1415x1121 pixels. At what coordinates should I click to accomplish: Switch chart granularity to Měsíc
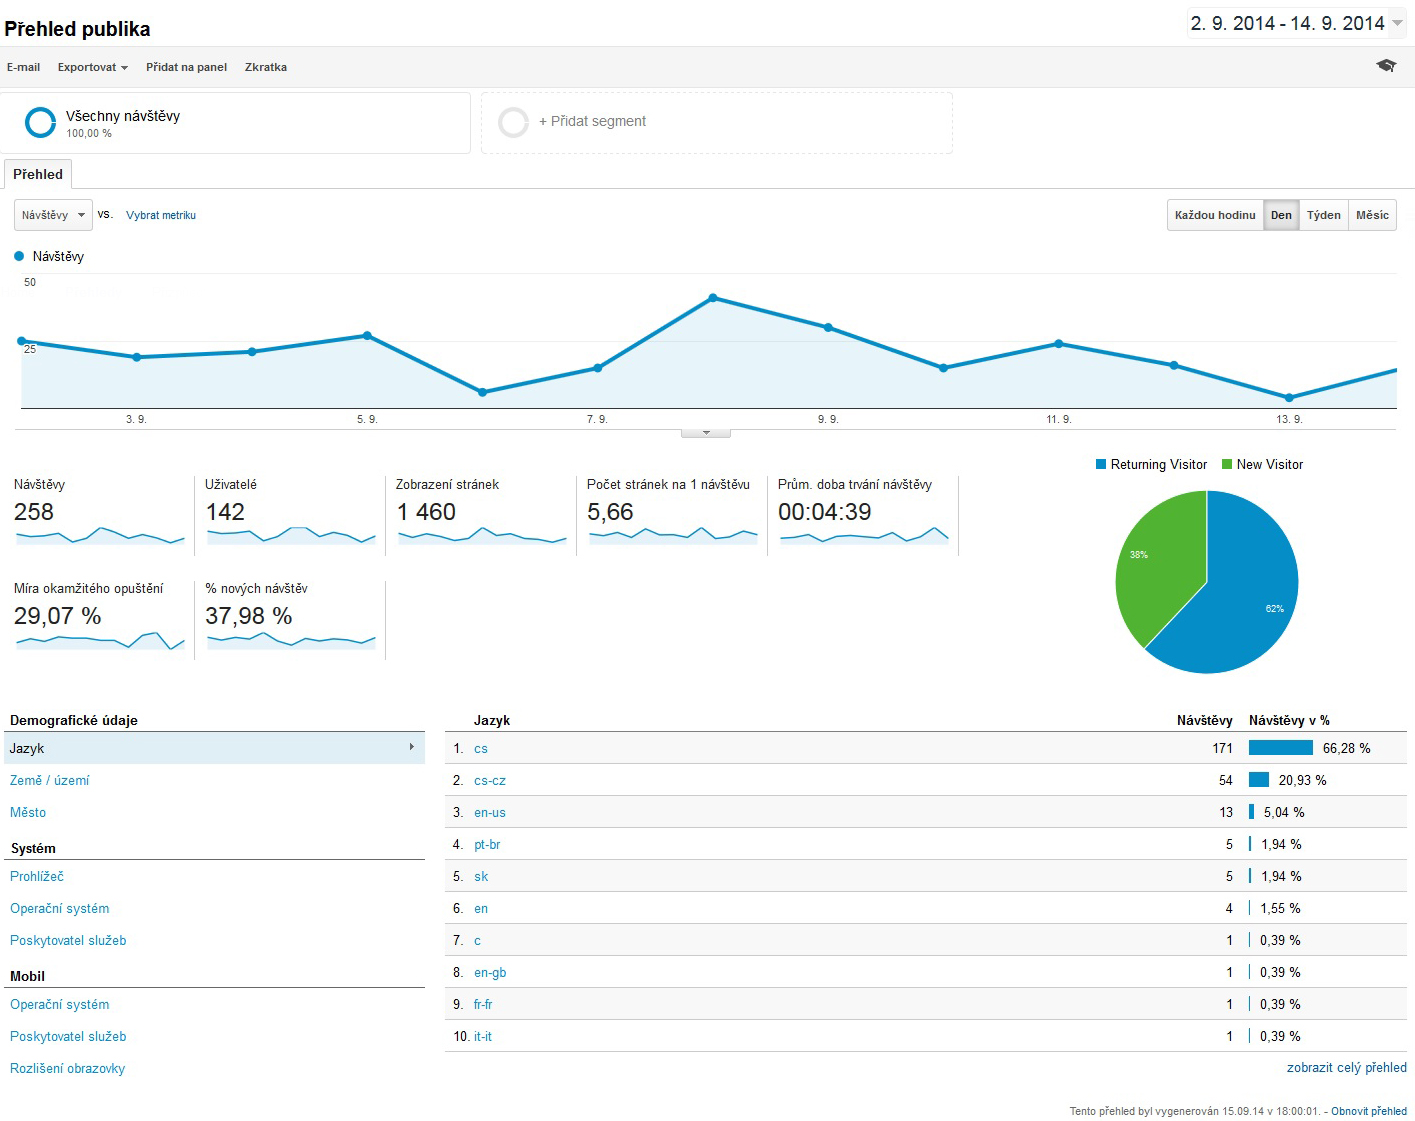[x=1372, y=215]
